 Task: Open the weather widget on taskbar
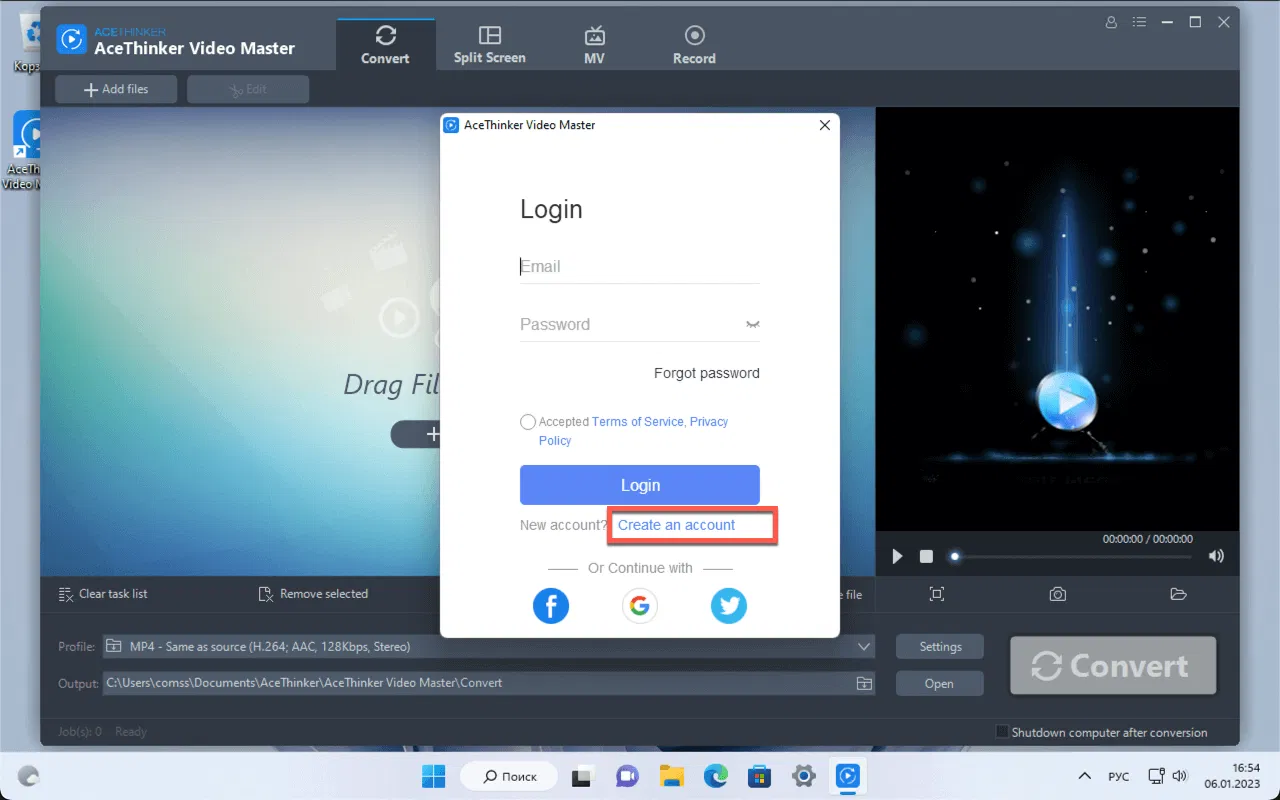pyautogui.click(x=28, y=776)
